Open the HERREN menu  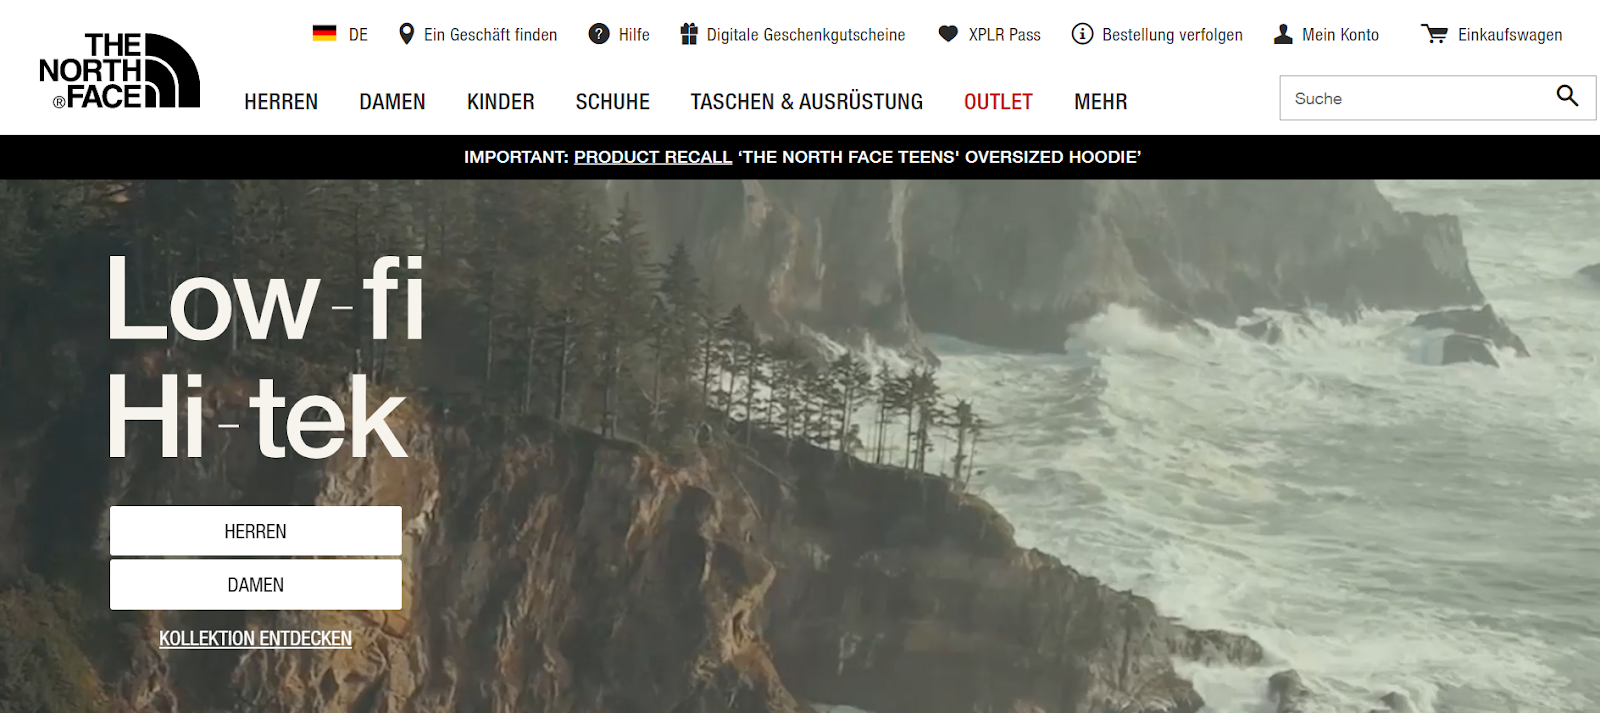281,102
